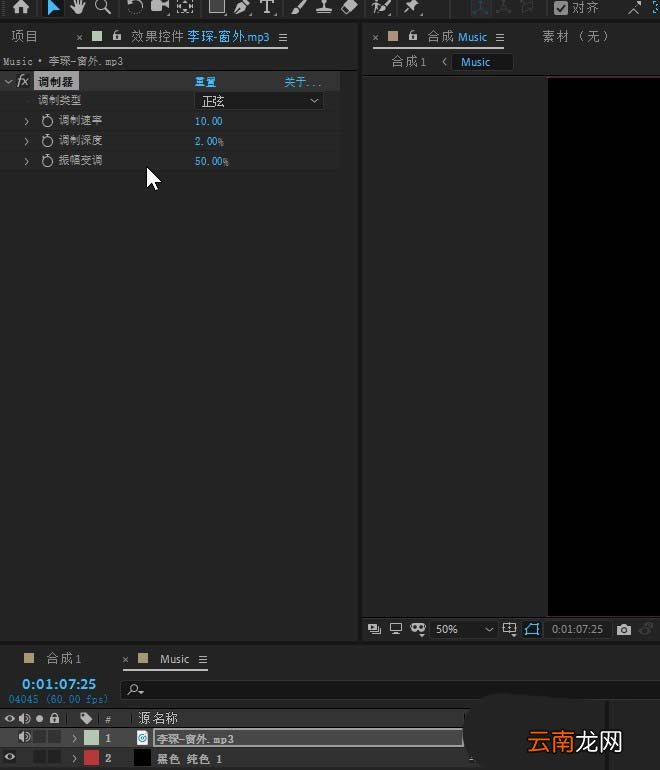Hide layer 2 黑色 纯色 1 eye
Screen dimensions: 660x770
coord(9,757)
